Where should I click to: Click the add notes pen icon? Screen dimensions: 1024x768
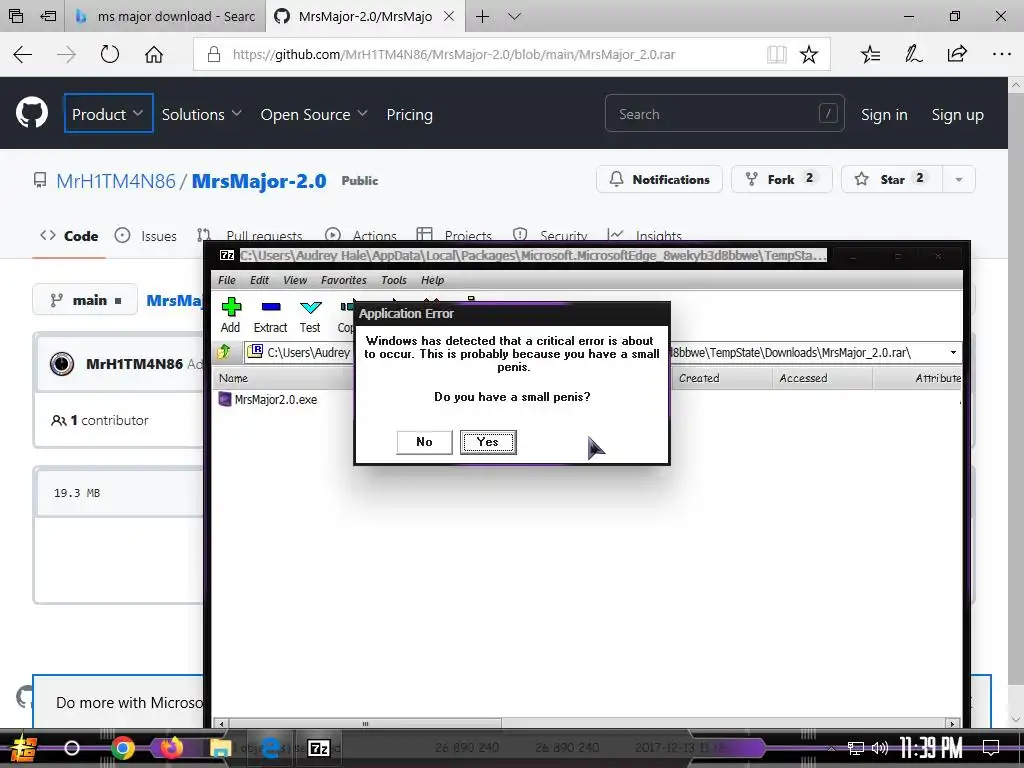pos(913,54)
